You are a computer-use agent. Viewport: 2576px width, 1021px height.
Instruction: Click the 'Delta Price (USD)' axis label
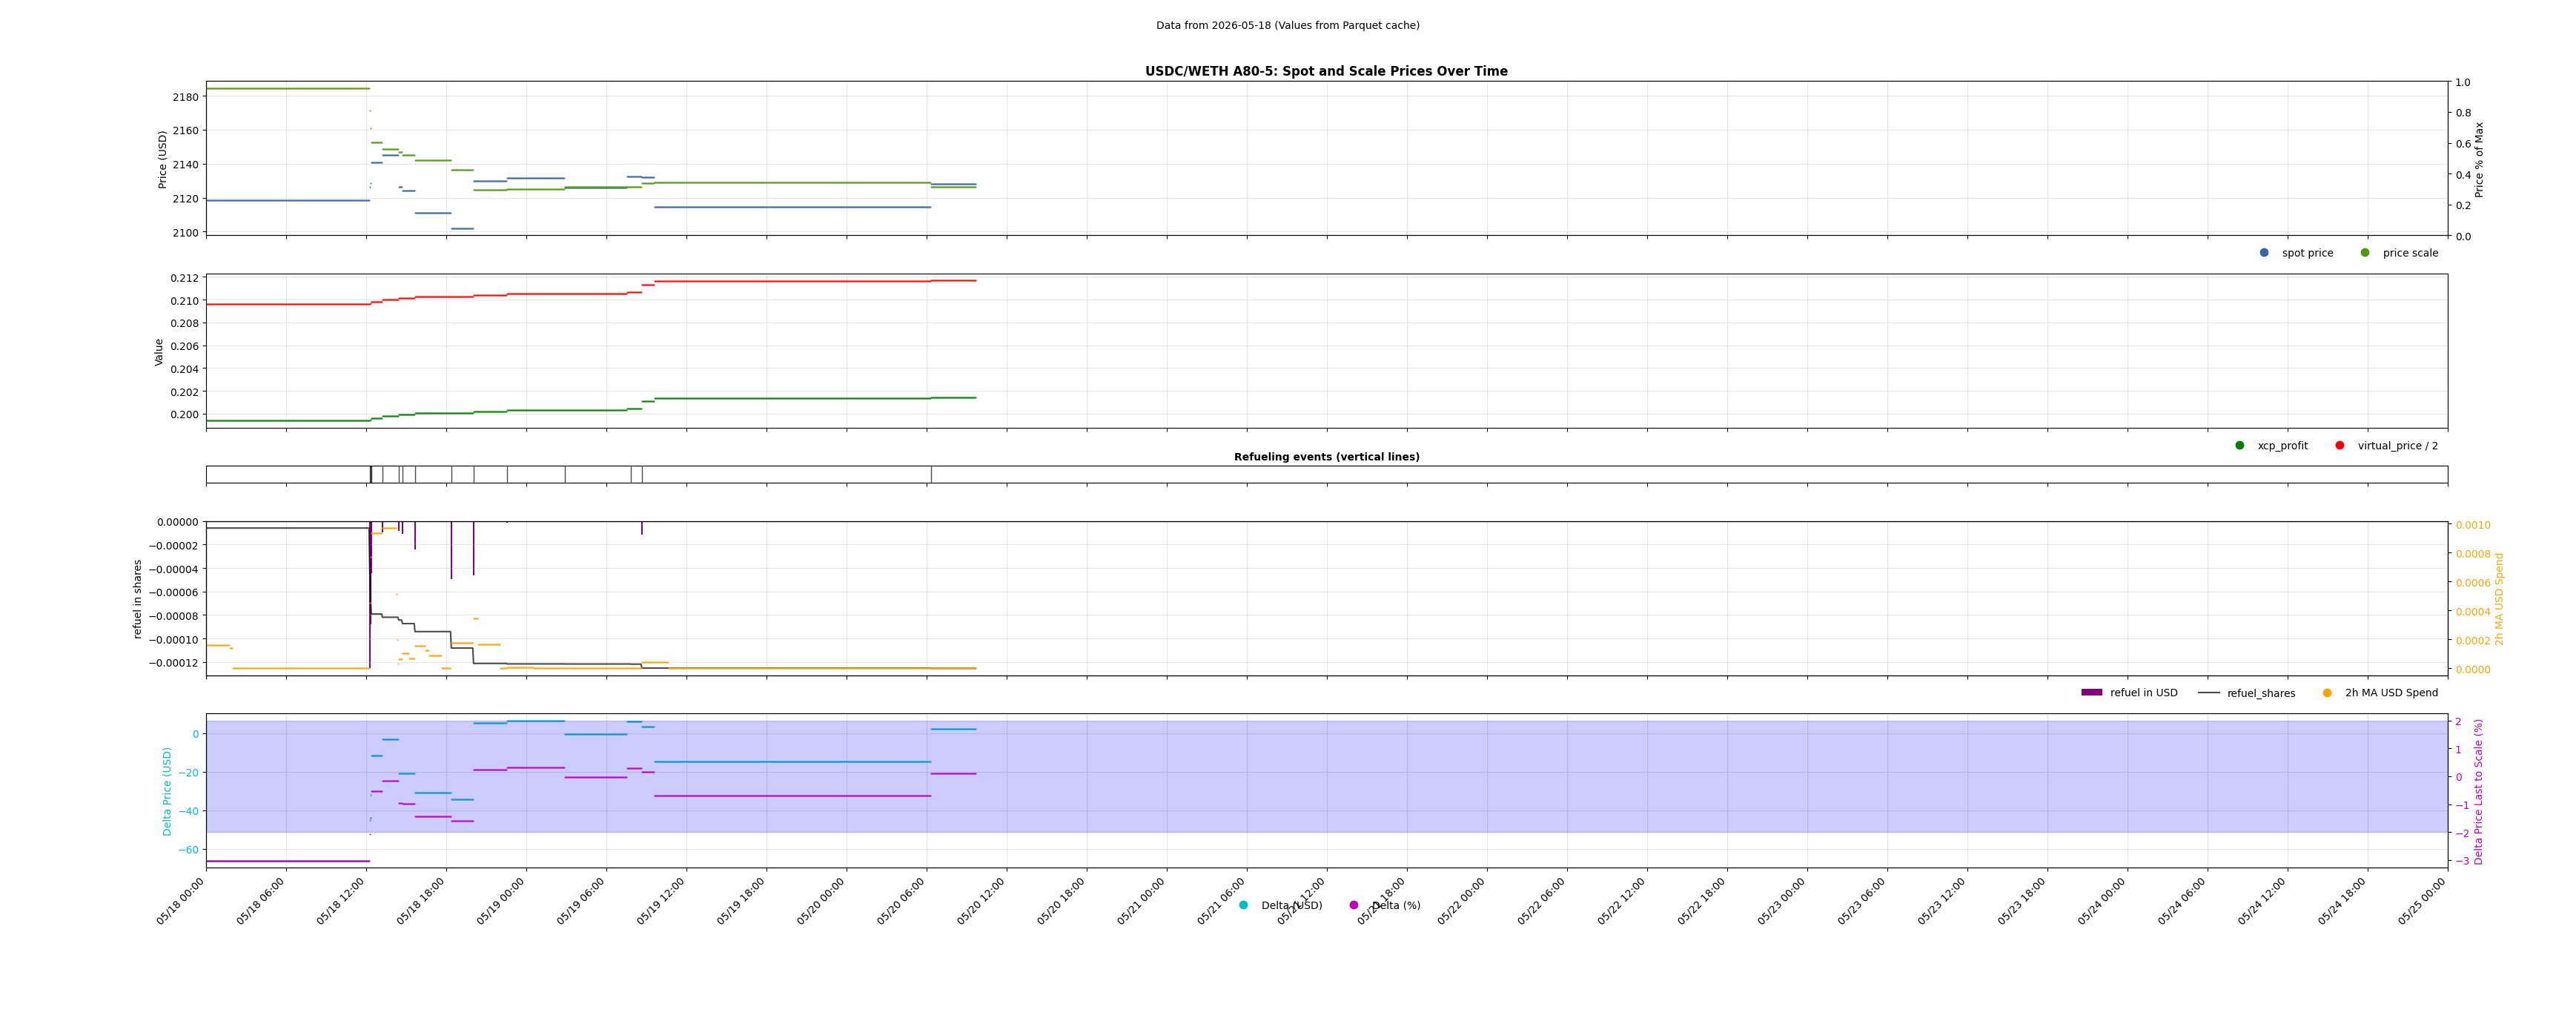168,791
